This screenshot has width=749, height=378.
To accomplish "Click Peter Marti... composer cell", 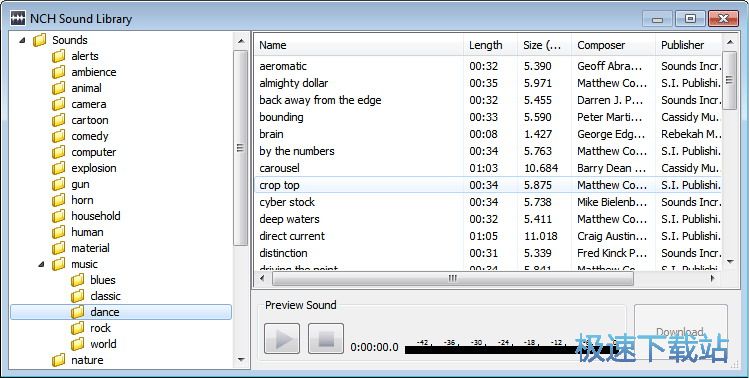I will point(610,117).
